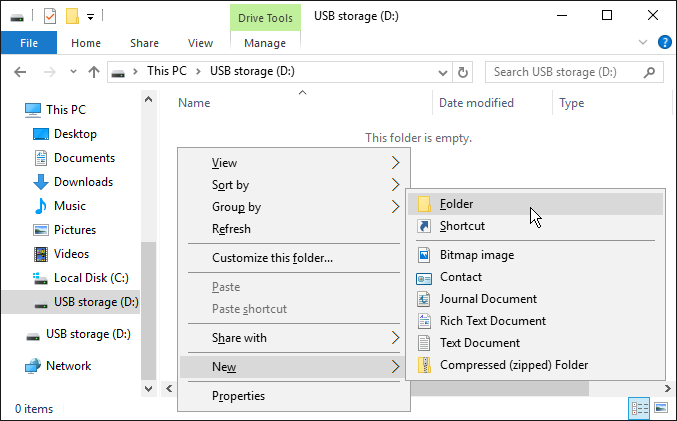This screenshot has height=421, width=677.
Task: Click the Search USB storage (D:) field
Action: 566,72
